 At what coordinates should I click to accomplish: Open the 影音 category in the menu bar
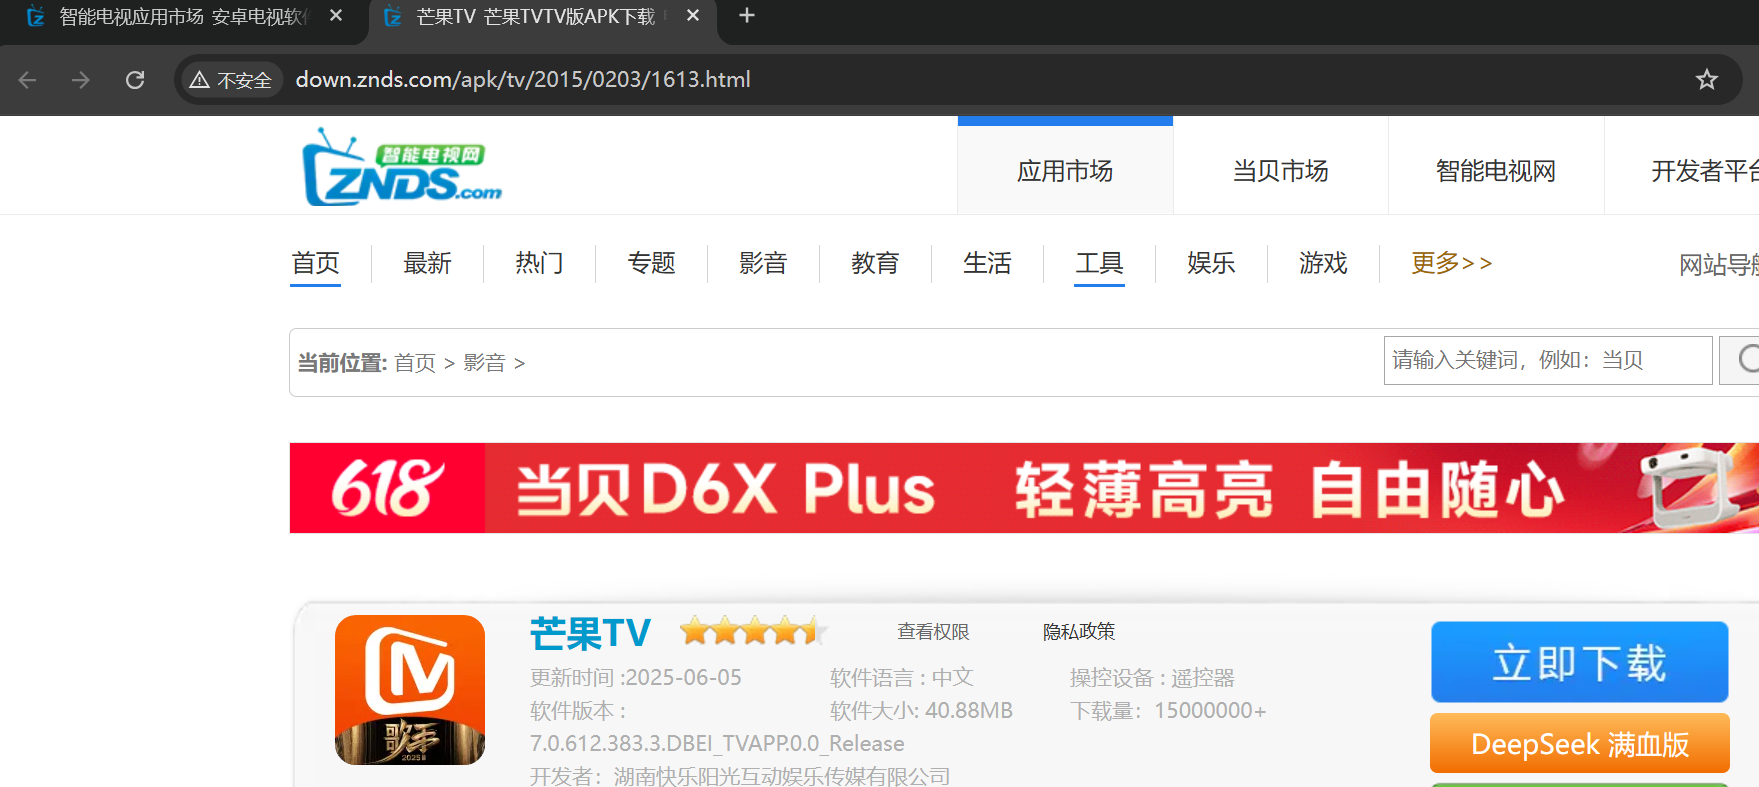point(763,263)
